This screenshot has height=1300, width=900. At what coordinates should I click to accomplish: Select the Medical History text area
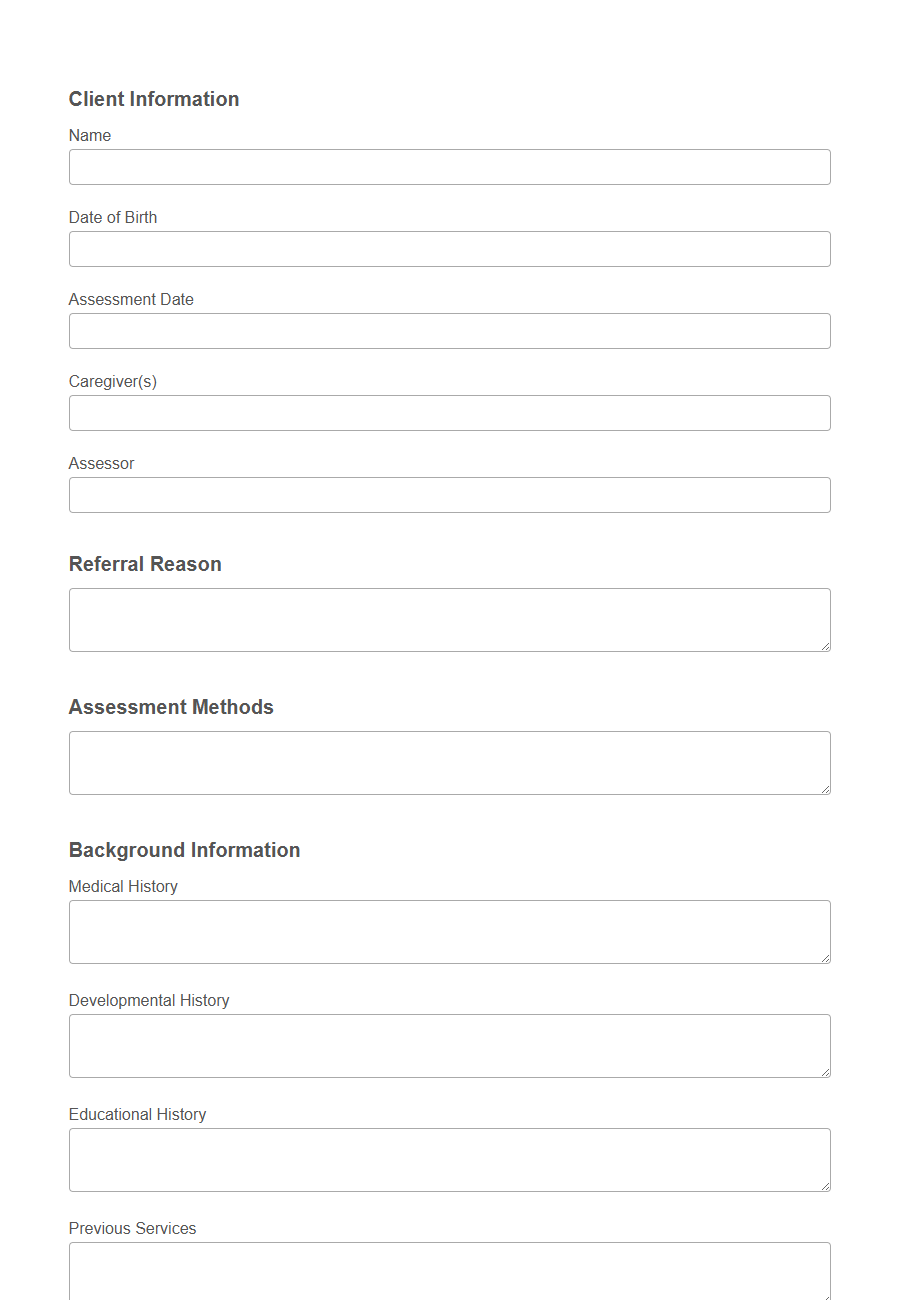click(449, 930)
